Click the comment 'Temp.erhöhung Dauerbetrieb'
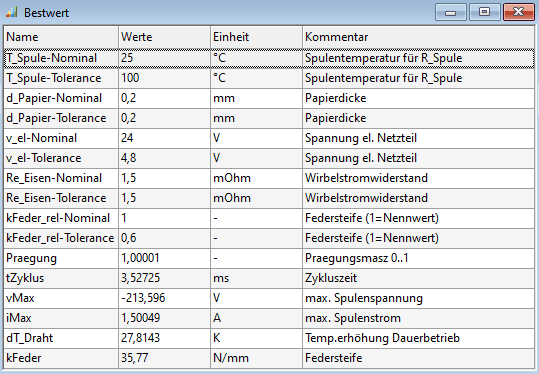Viewport: 539px width, 374px height. (382, 338)
